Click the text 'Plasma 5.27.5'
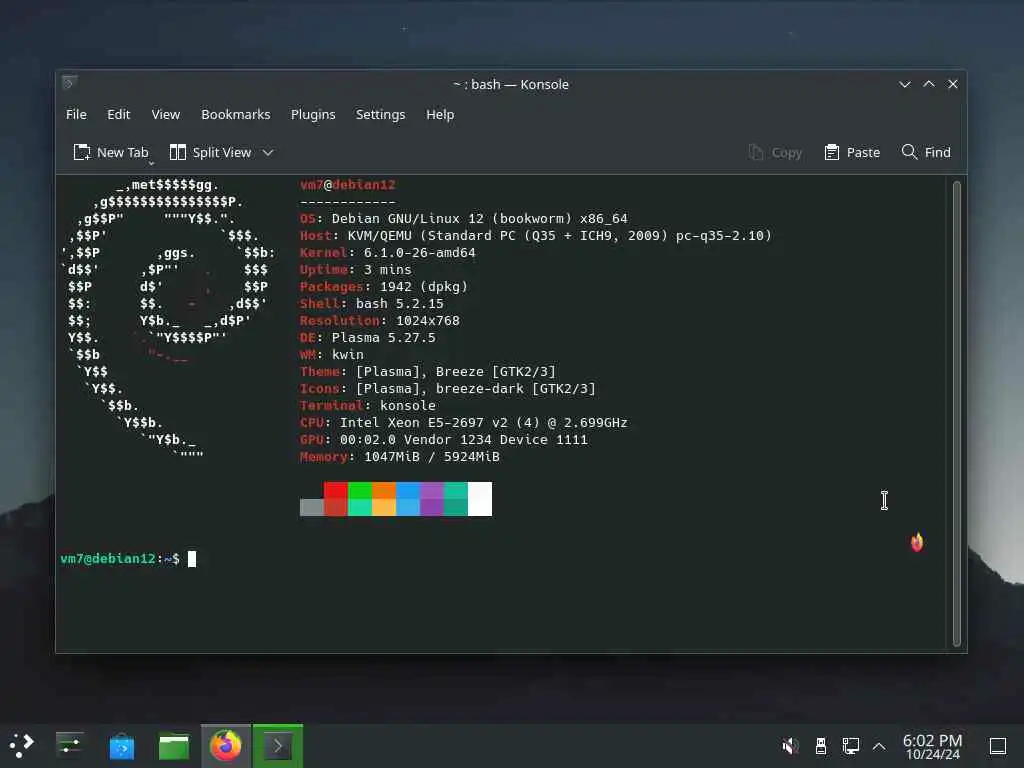 tap(383, 338)
